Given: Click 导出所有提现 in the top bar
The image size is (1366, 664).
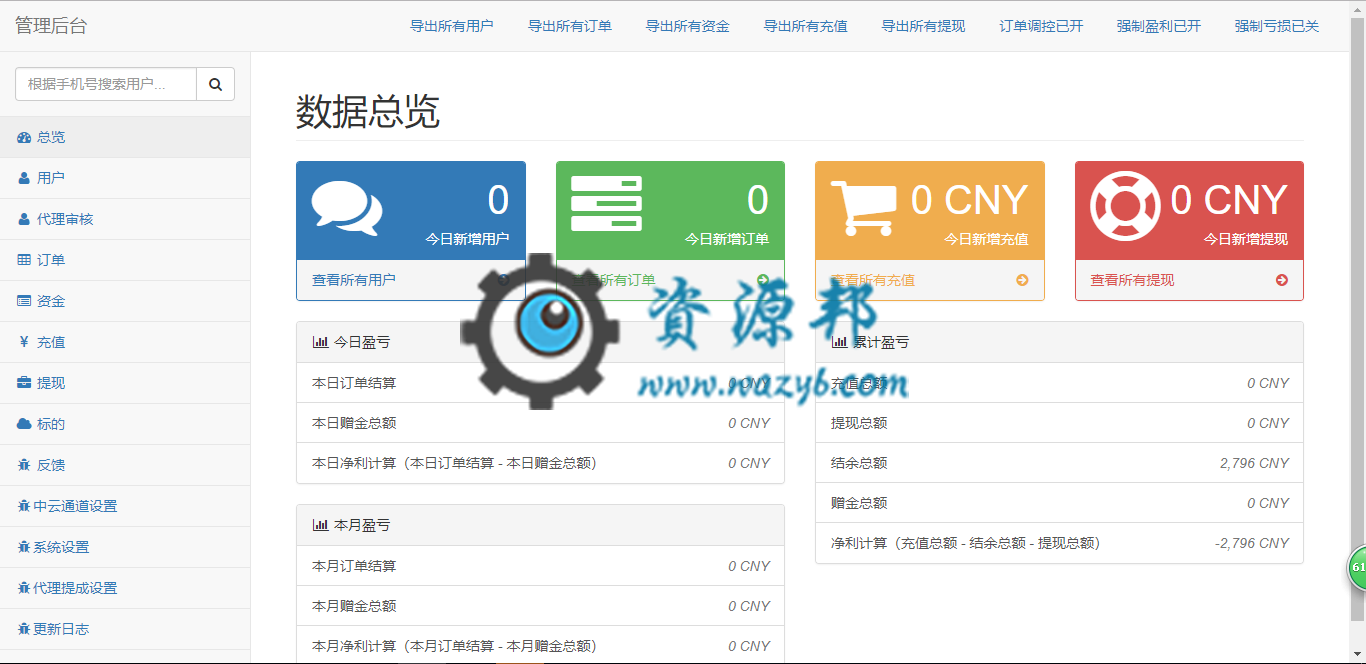Looking at the screenshot, I should (x=924, y=26).
